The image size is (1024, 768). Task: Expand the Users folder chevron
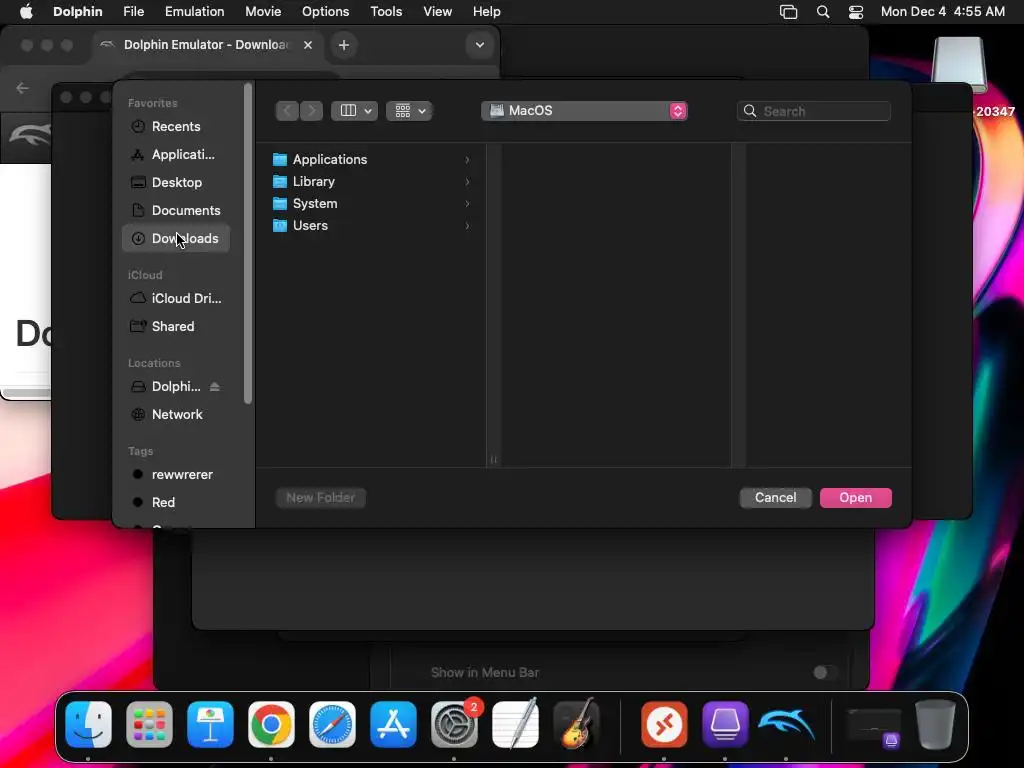point(467,226)
